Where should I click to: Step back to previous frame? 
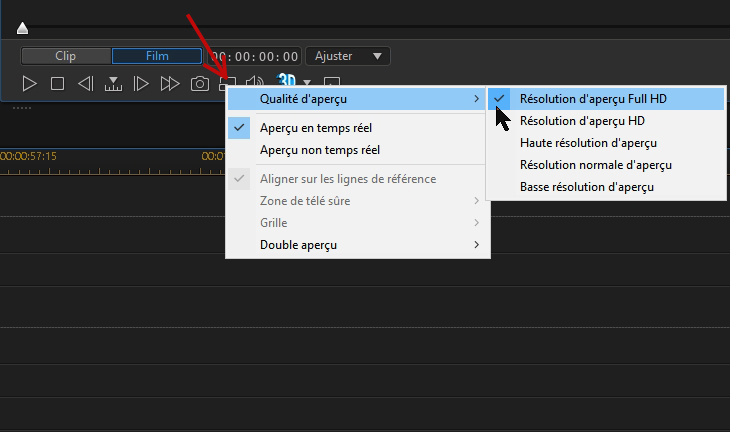click(85, 84)
